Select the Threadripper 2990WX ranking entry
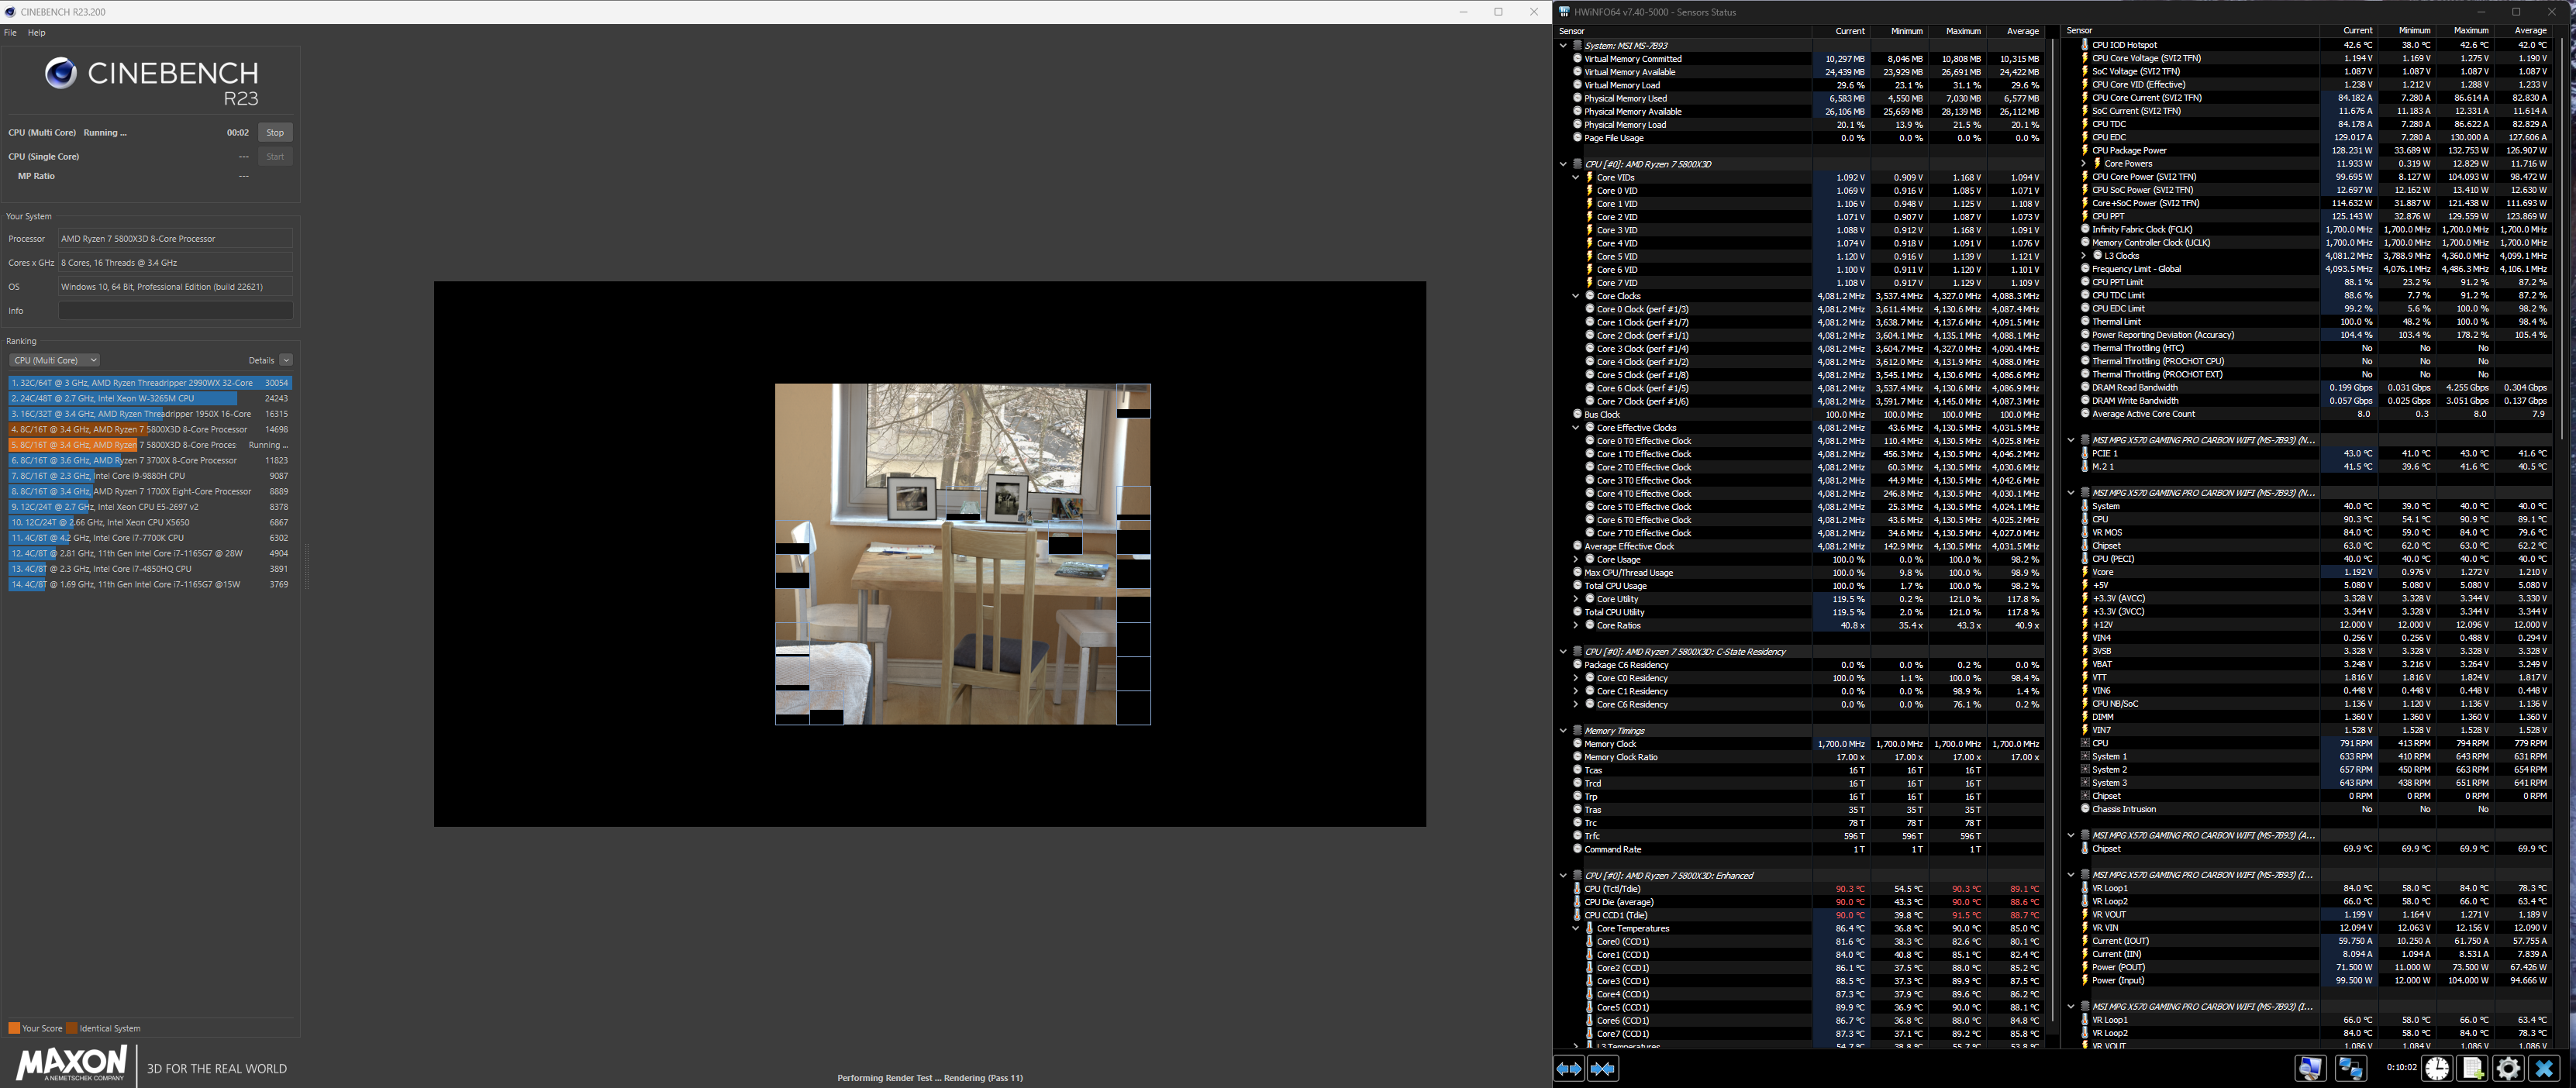2576x1088 pixels. (x=150, y=383)
